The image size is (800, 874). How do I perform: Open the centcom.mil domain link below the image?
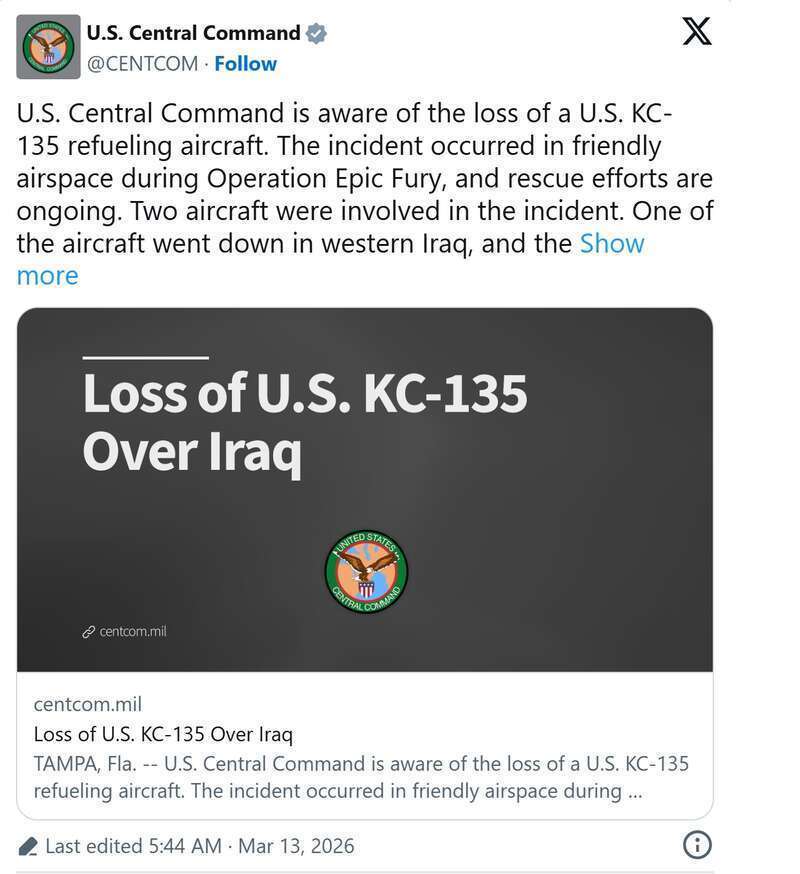point(88,704)
